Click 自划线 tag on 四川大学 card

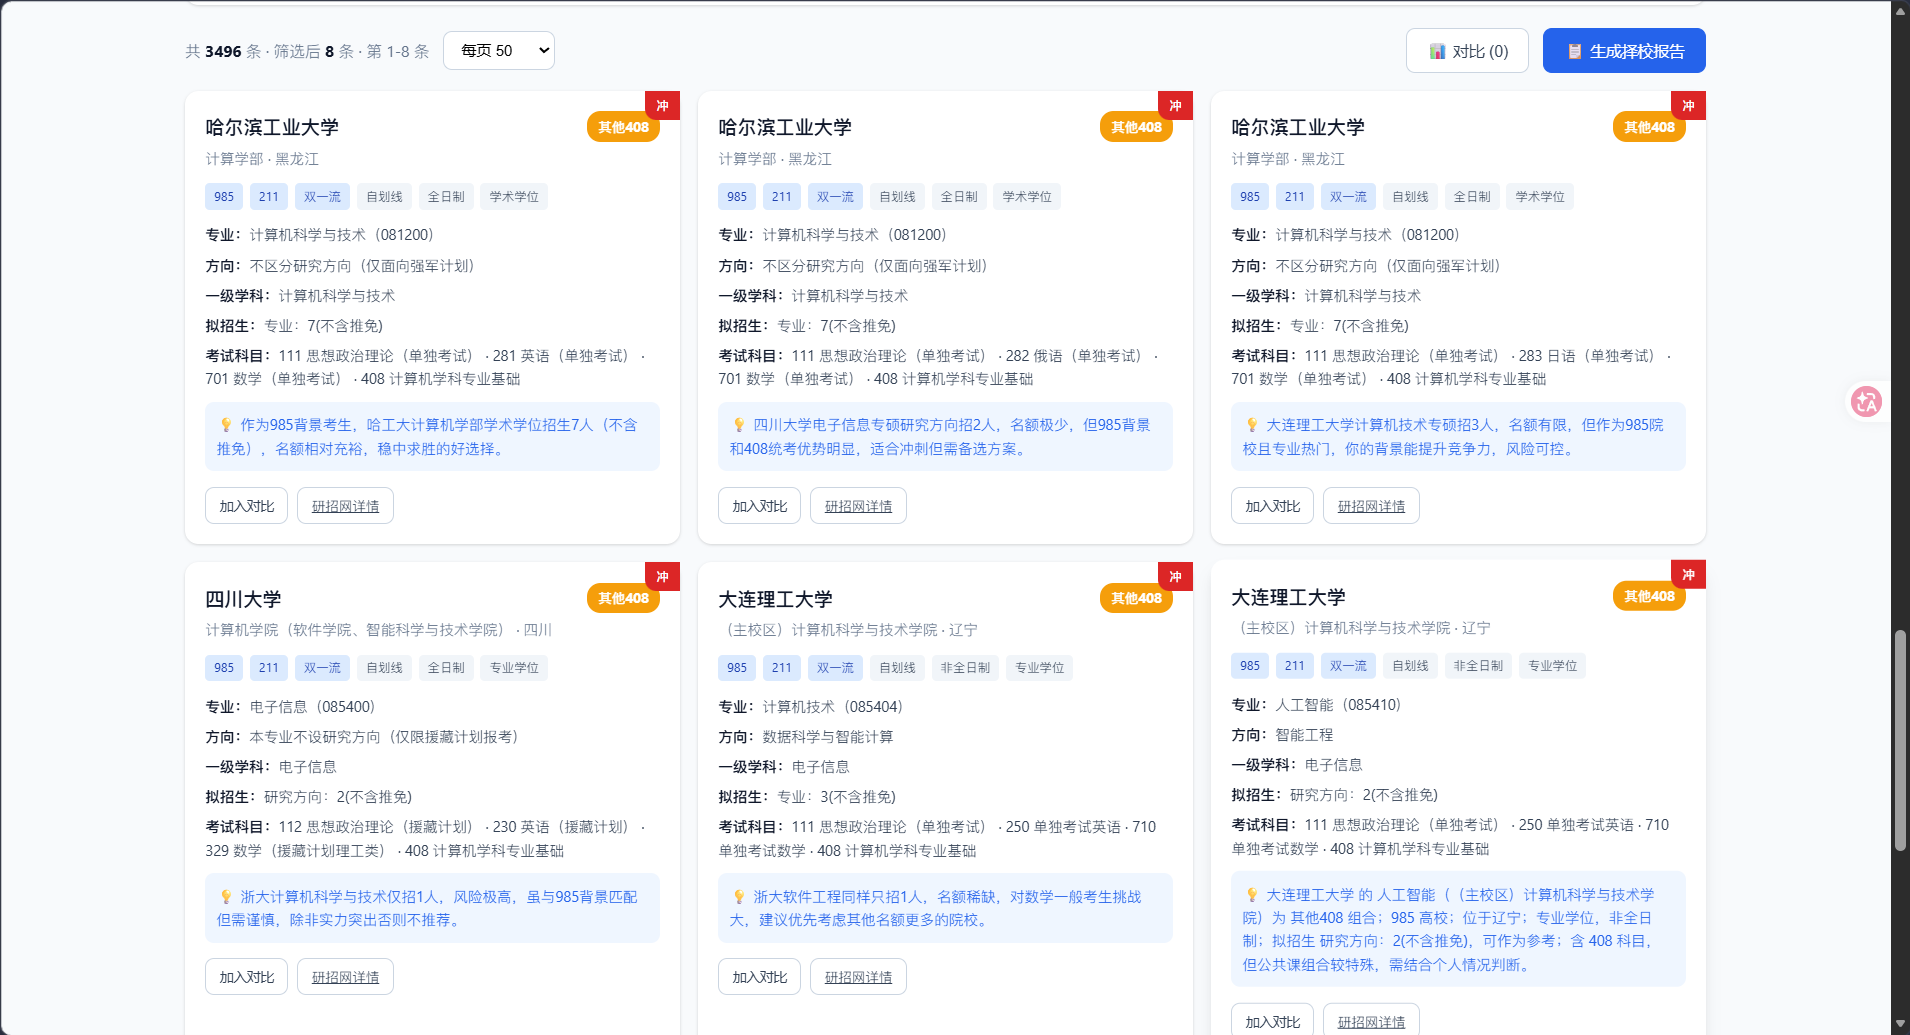pos(384,668)
